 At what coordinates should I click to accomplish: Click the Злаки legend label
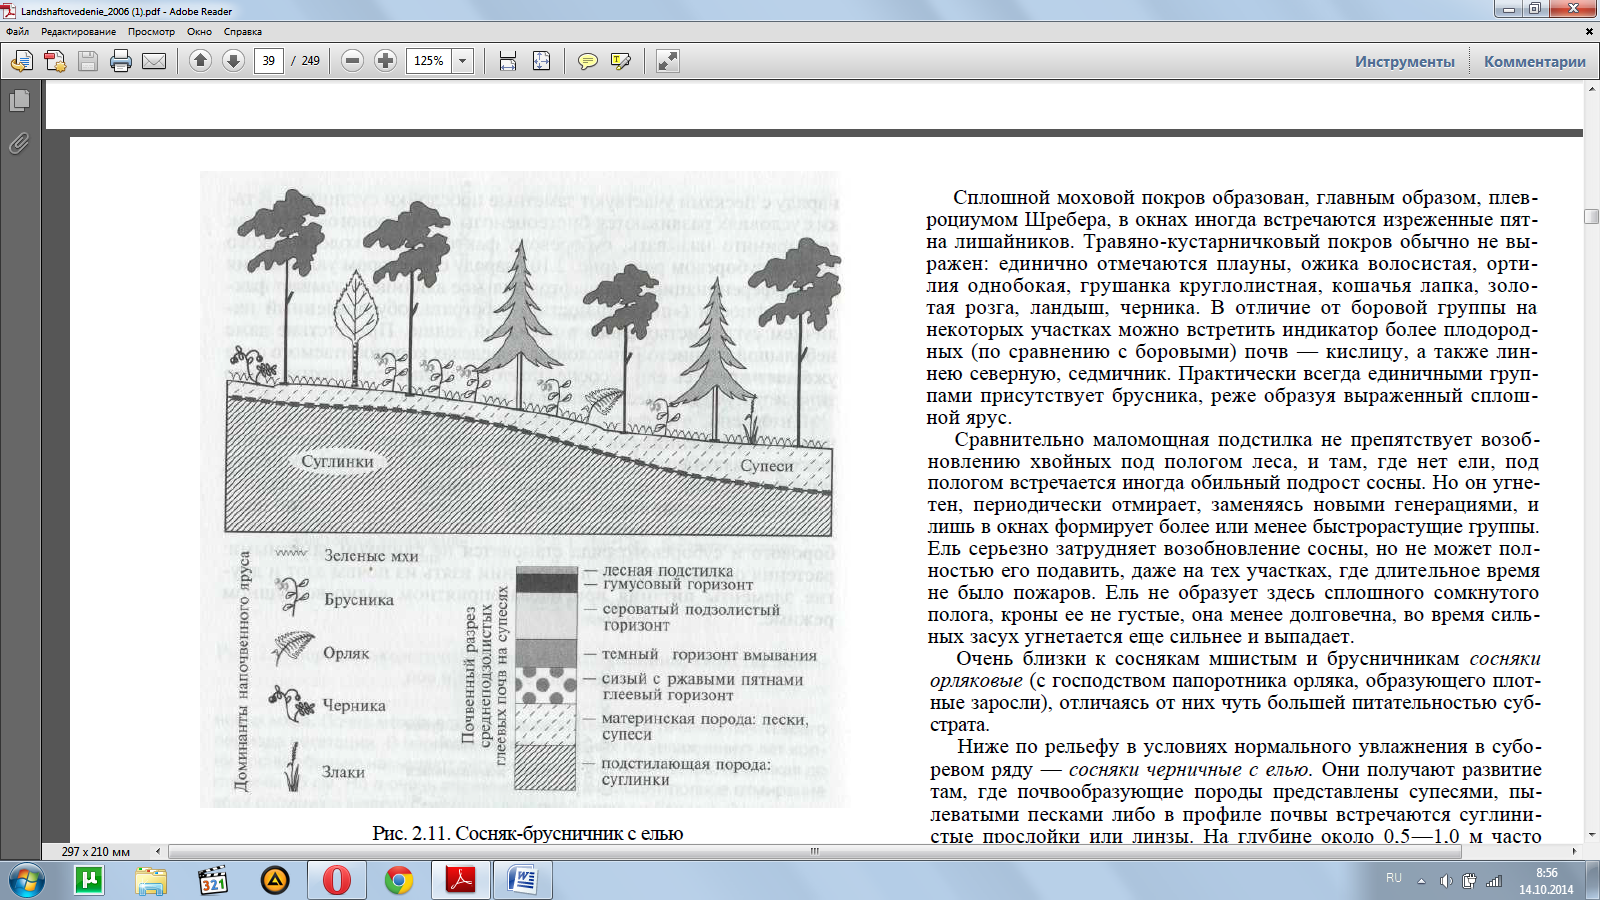(343, 772)
